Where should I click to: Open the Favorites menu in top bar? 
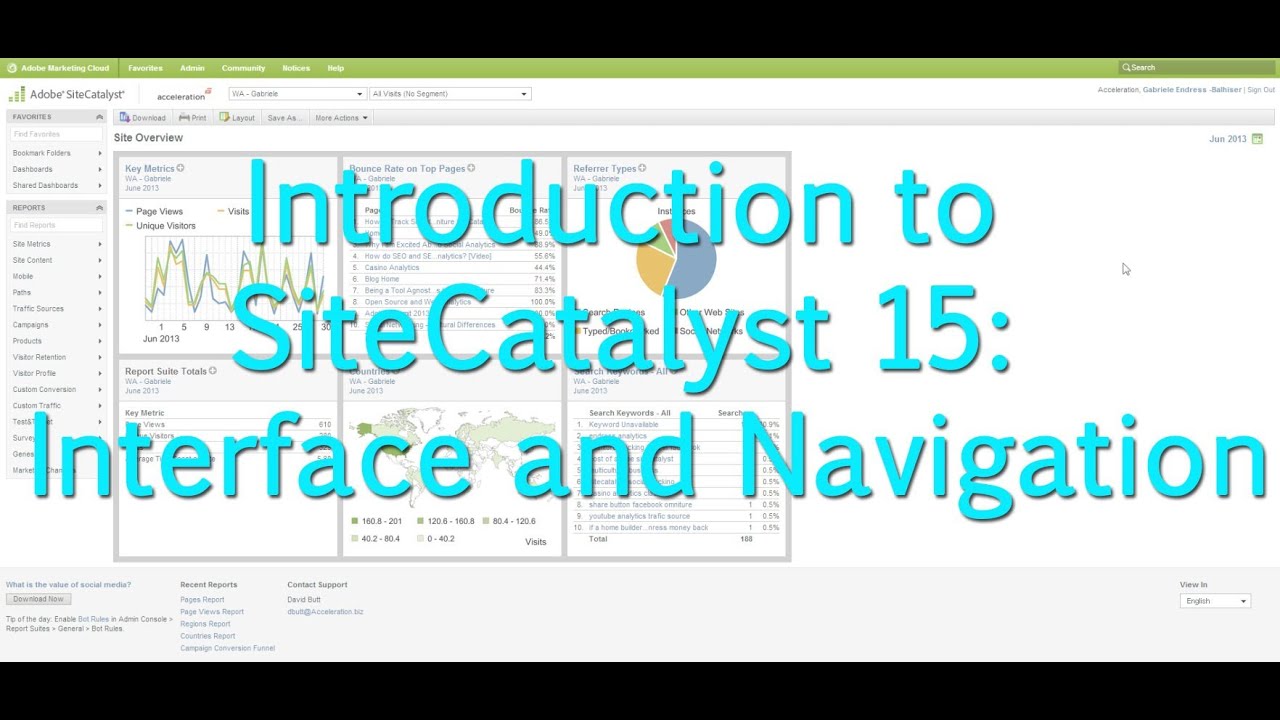click(x=145, y=68)
